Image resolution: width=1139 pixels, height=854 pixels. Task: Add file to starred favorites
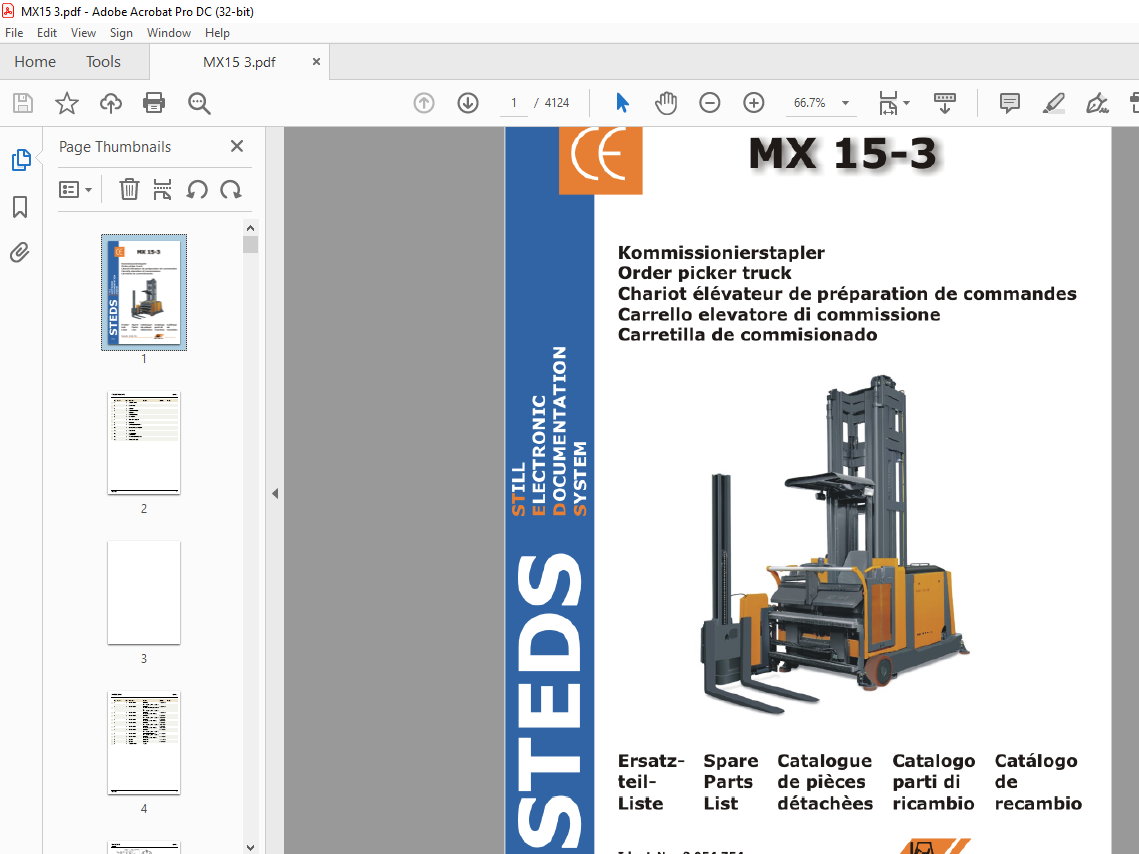pyautogui.click(x=67, y=103)
